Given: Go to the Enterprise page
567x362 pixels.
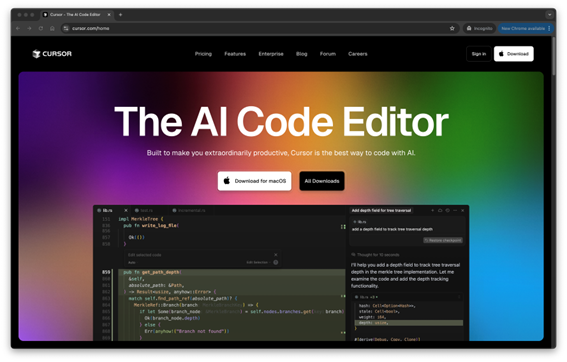Looking at the screenshot, I should coord(271,54).
